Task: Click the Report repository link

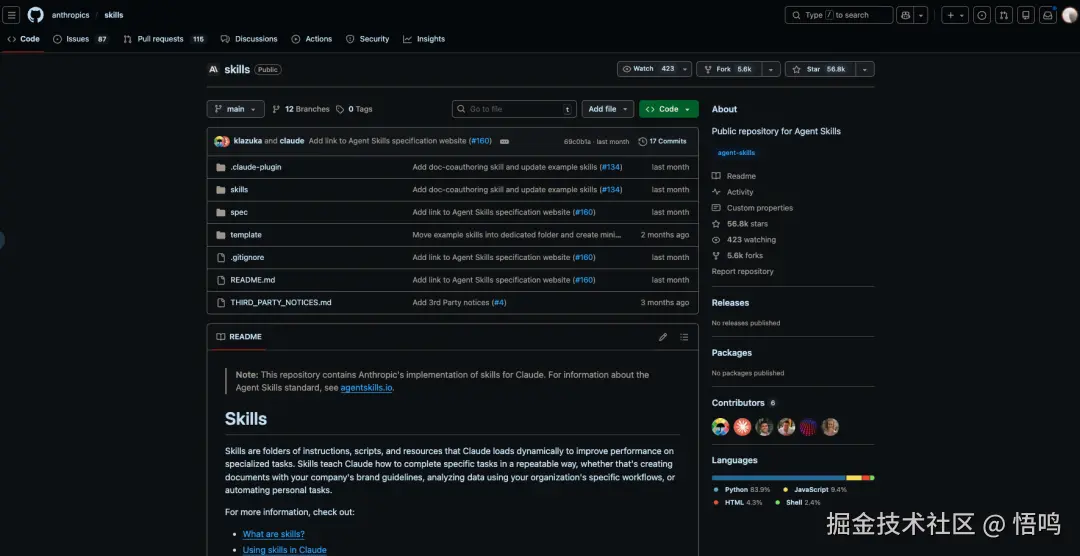Action: point(742,271)
